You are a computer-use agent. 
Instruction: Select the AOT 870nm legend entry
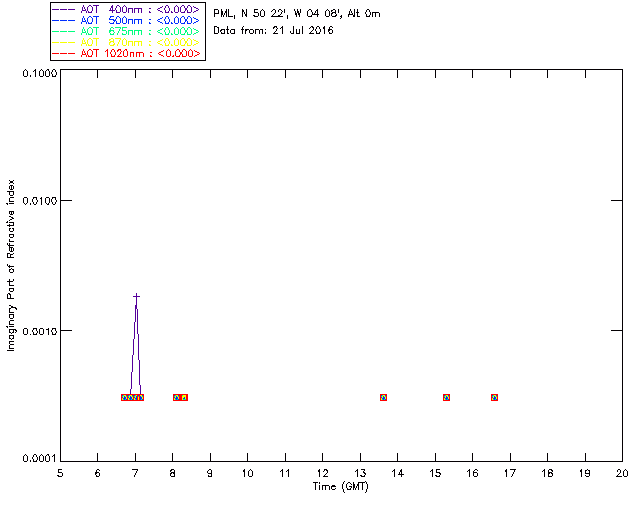pyautogui.click(x=126, y=42)
